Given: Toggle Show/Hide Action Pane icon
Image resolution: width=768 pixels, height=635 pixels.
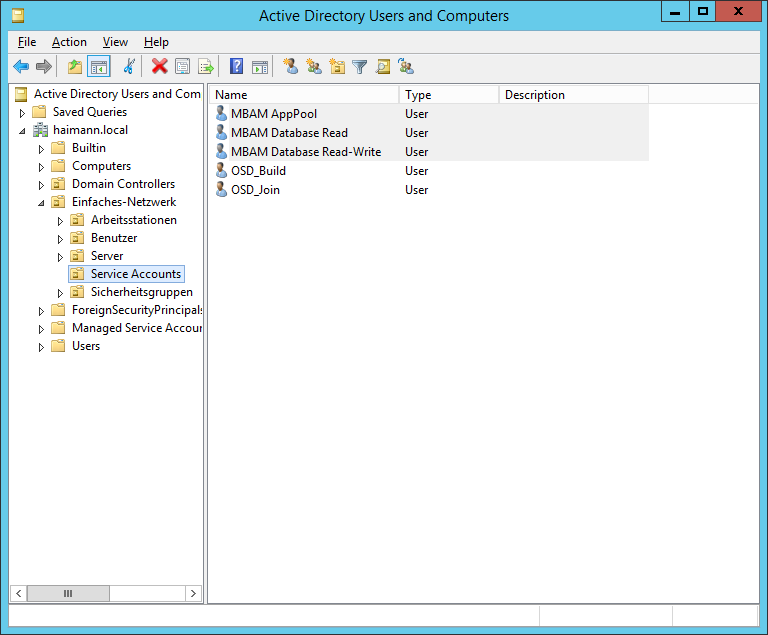Looking at the screenshot, I should (x=260, y=66).
